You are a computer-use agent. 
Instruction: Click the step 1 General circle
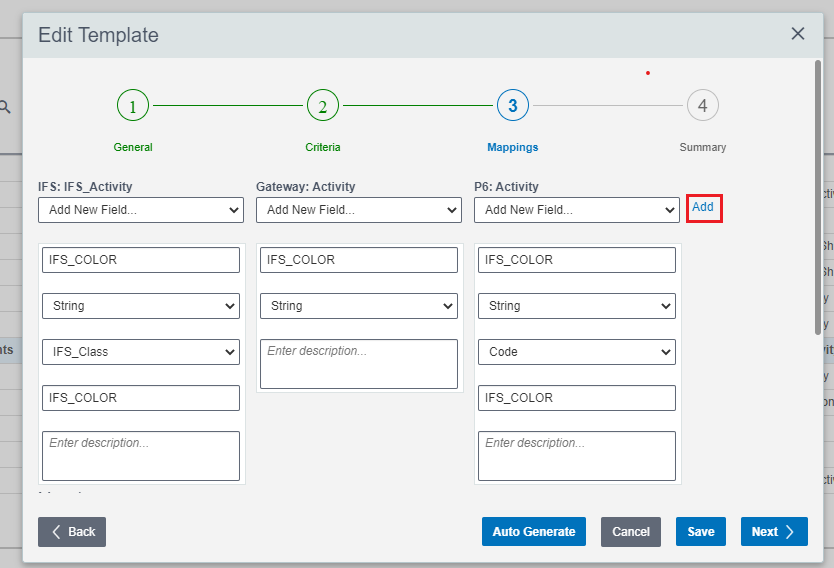coord(132,105)
